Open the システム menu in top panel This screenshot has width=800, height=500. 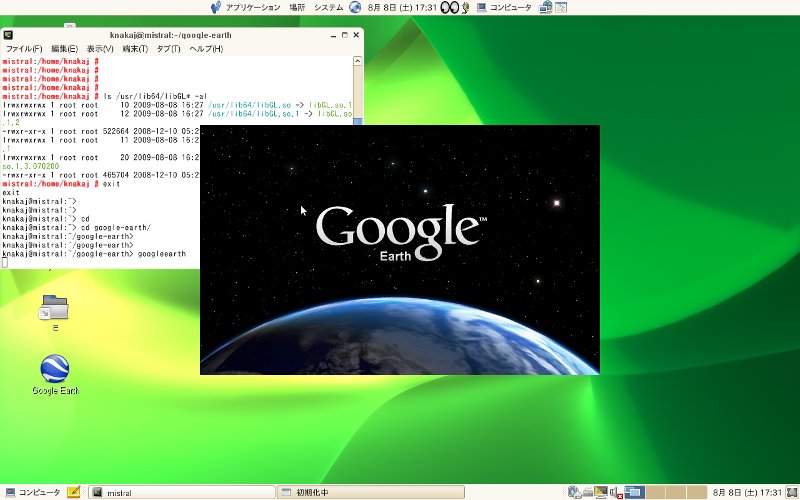click(x=328, y=8)
